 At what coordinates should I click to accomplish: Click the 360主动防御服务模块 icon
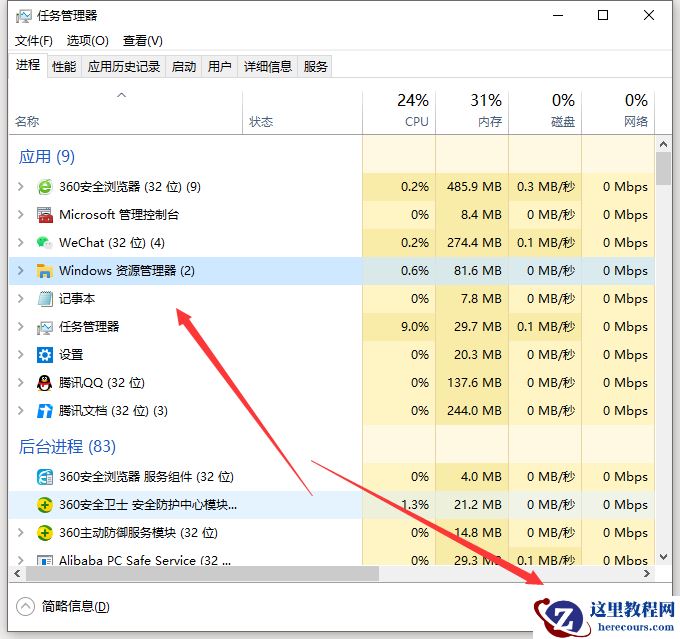tap(45, 533)
